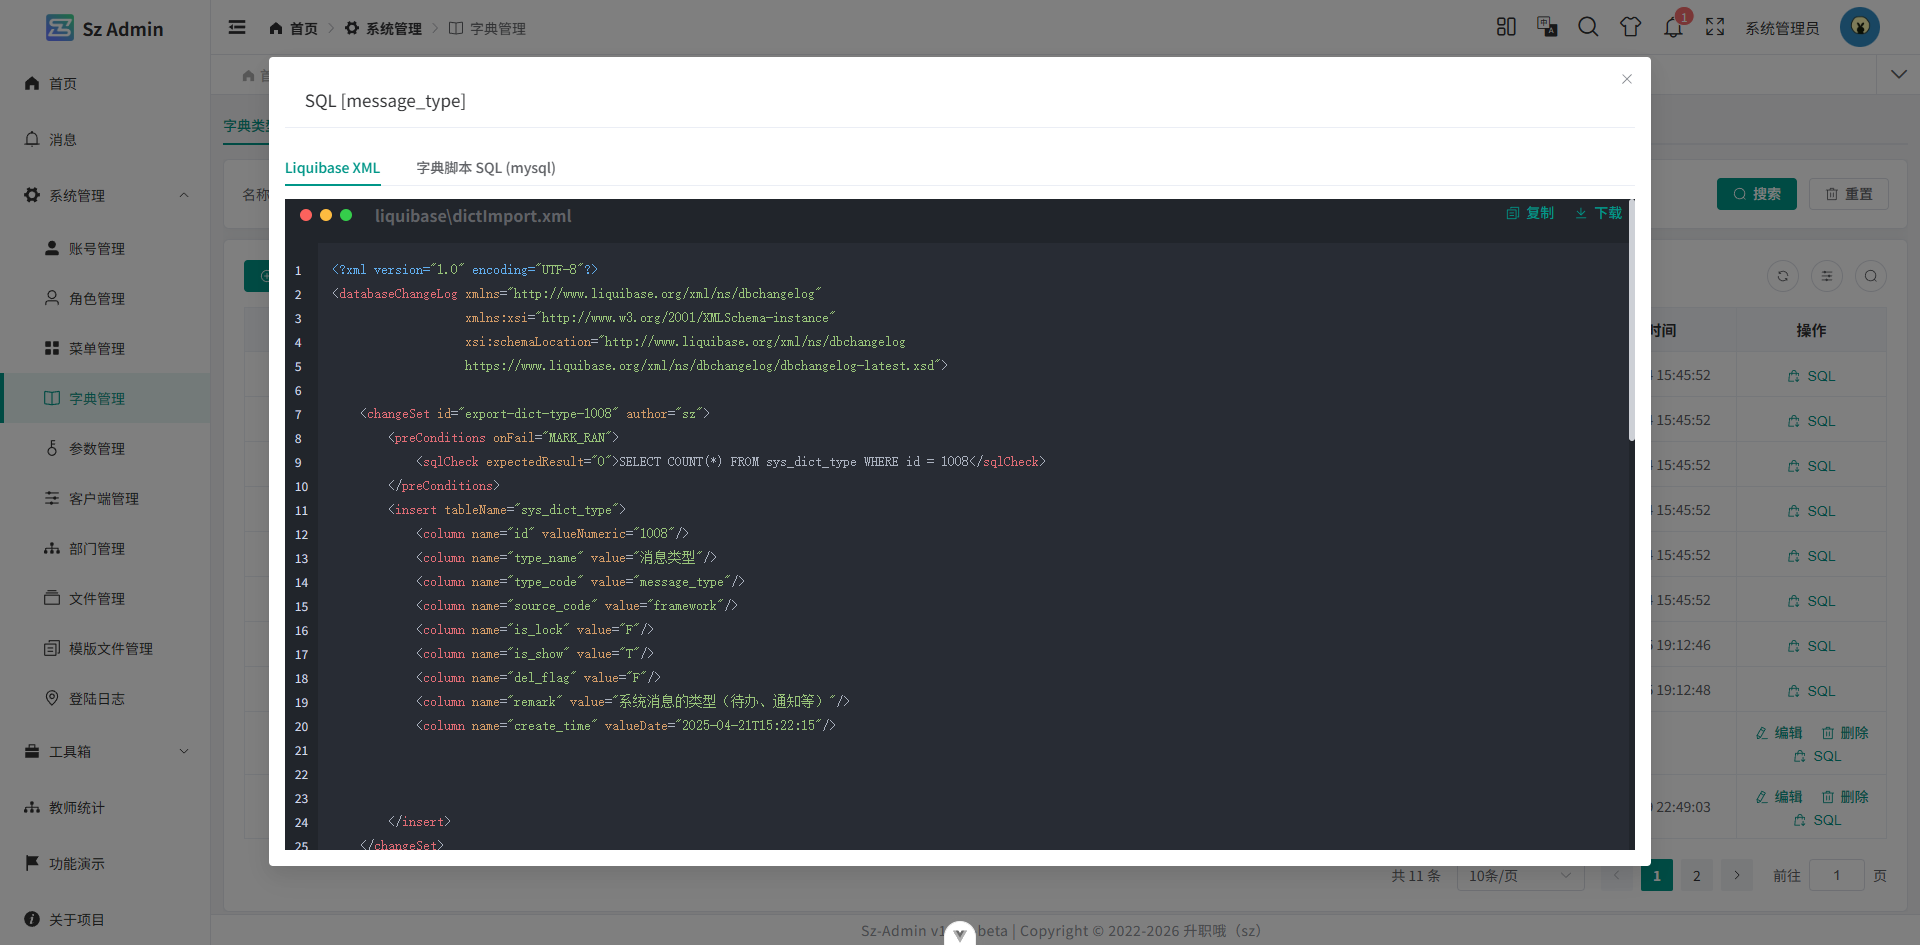Open 模版文件管理 menu item
This screenshot has width=1920, height=945.
click(x=105, y=648)
